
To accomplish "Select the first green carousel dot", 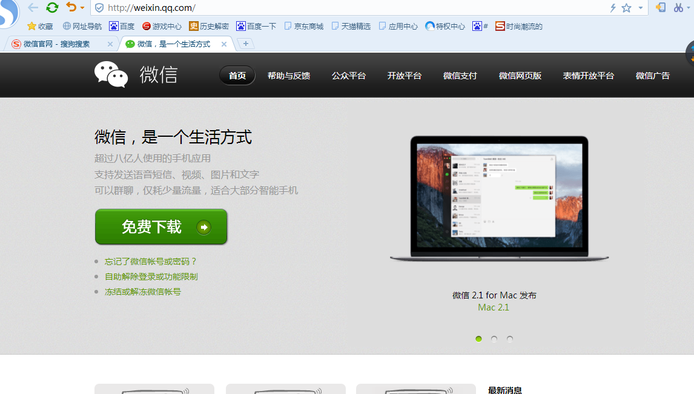I will click(x=478, y=339).
